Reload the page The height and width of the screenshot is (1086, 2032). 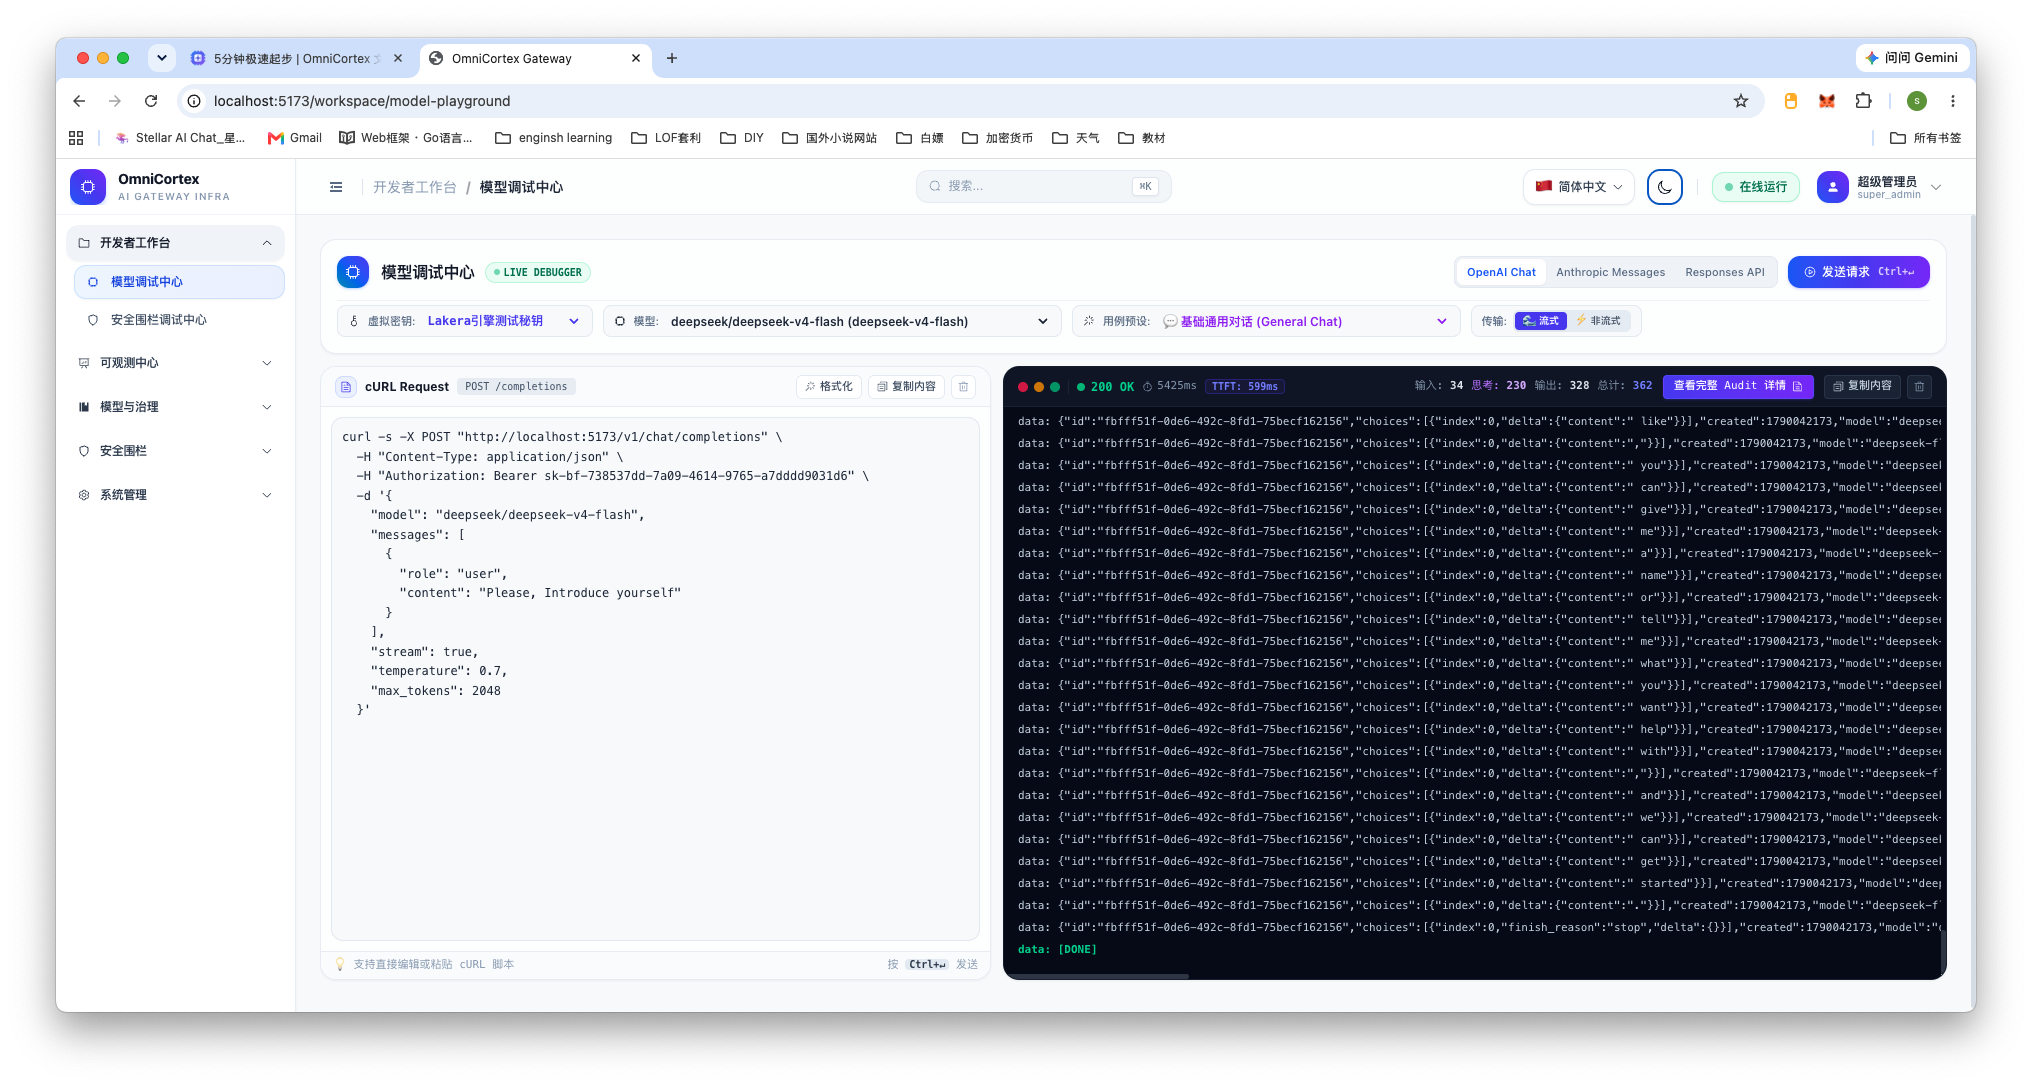click(x=151, y=101)
